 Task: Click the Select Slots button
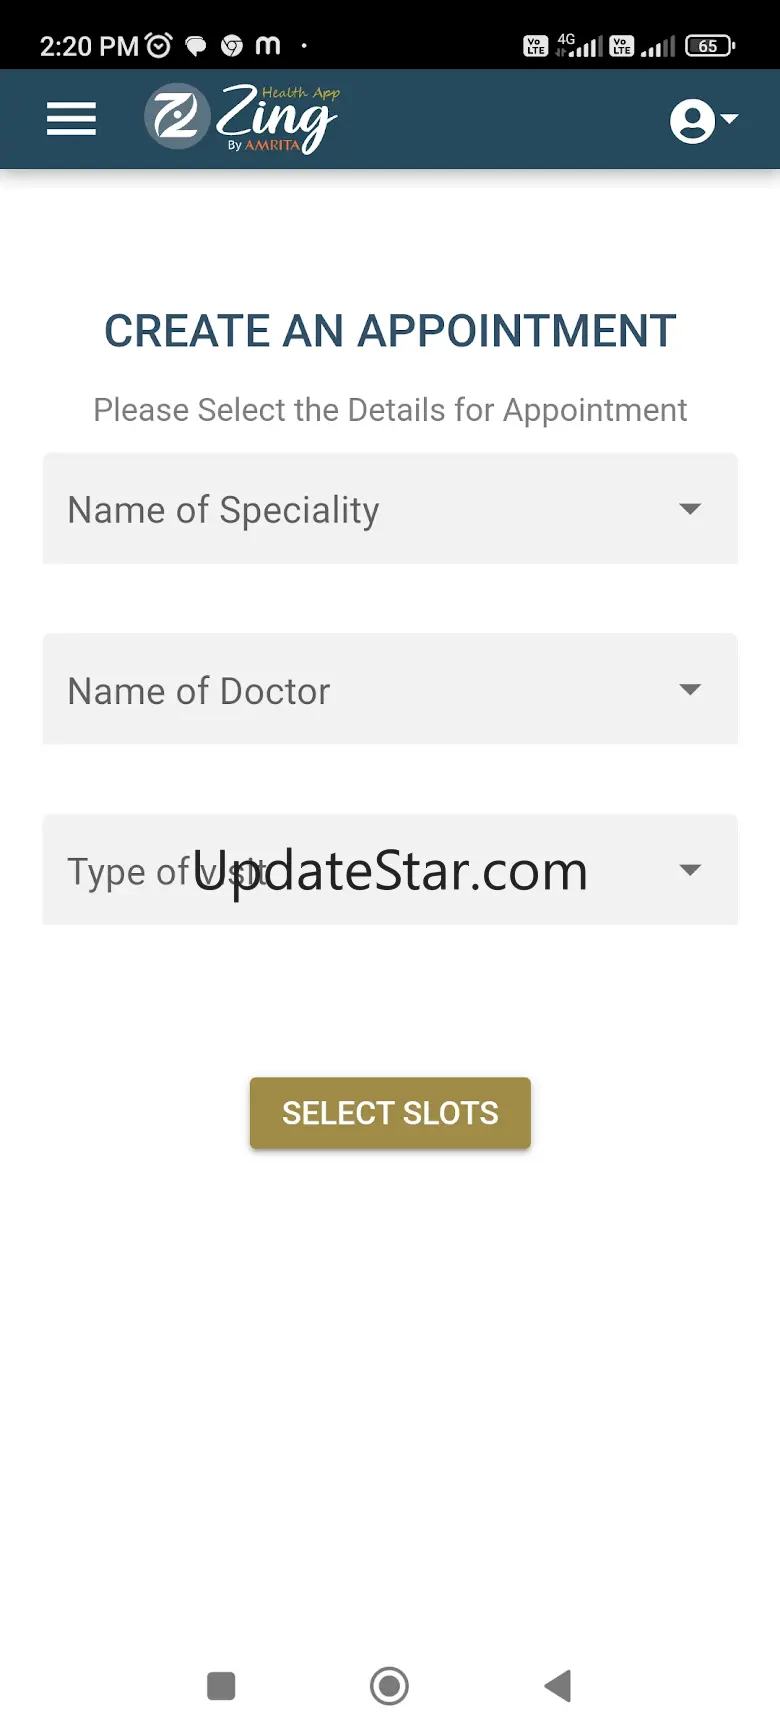coord(390,1113)
